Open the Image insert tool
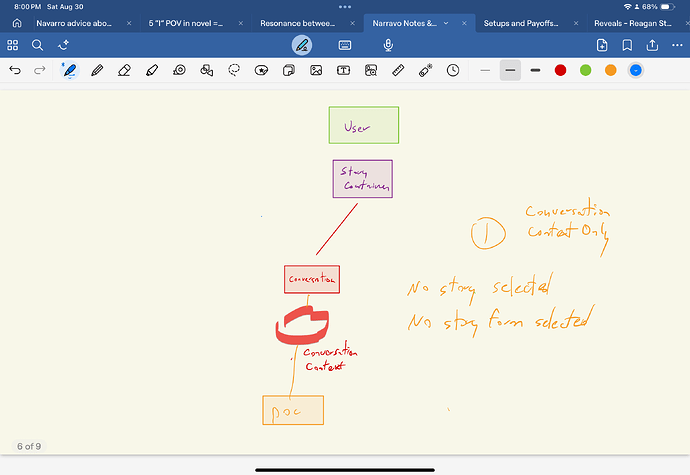The width and height of the screenshot is (690, 475). (316, 70)
